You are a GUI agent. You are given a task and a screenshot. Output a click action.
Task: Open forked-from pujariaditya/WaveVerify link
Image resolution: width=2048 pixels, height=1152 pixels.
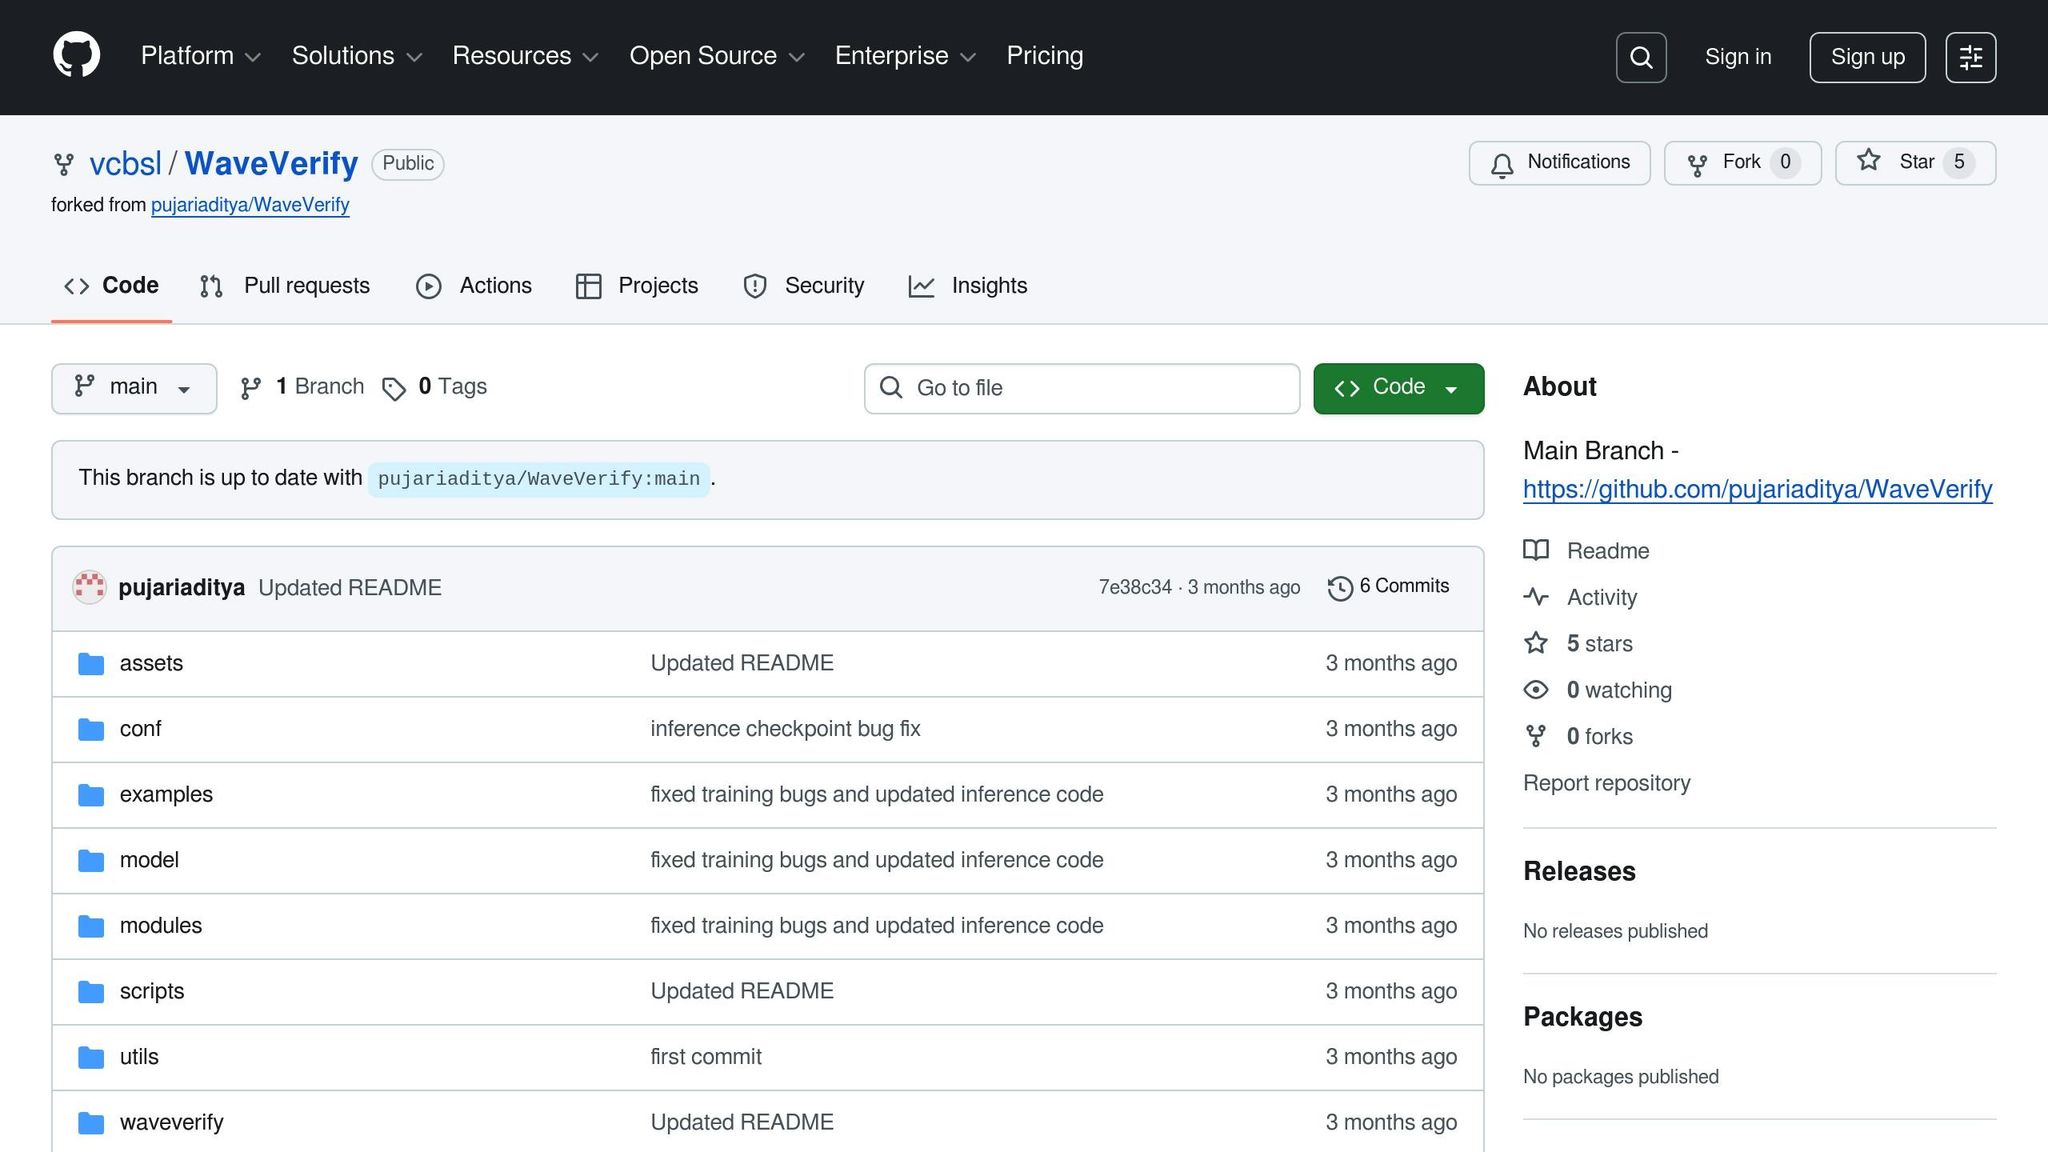click(250, 205)
